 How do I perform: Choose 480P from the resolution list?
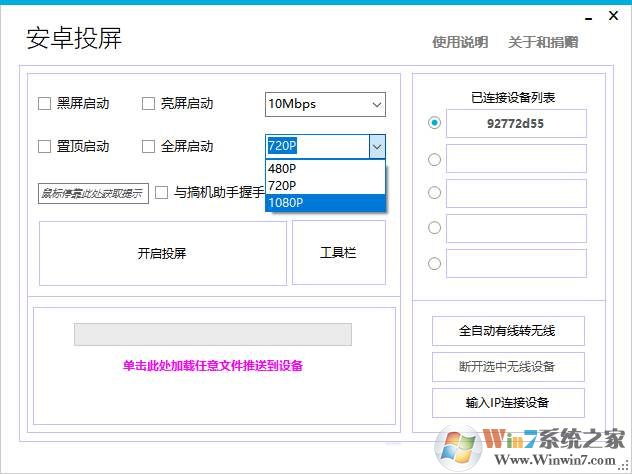[x=325, y=168]
